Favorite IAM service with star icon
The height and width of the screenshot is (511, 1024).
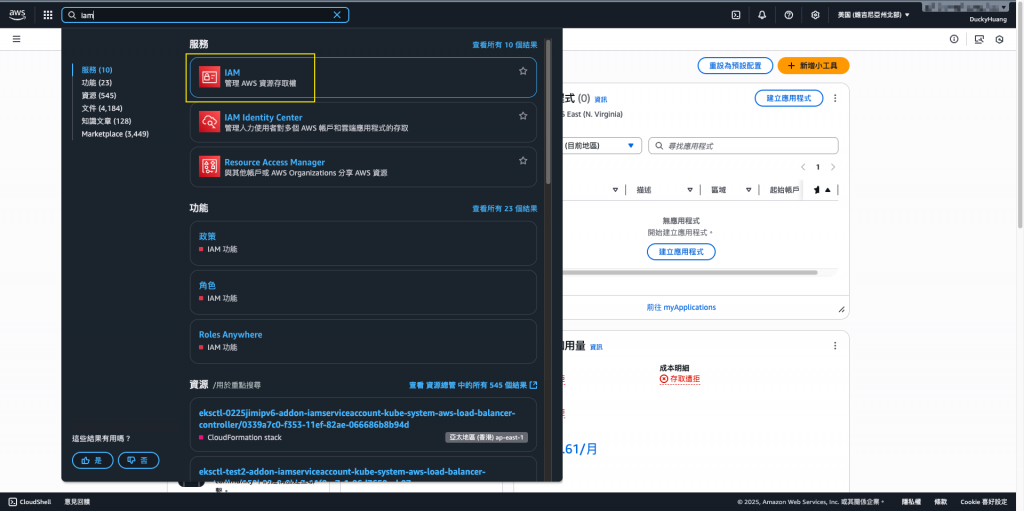tap(523, 71)
